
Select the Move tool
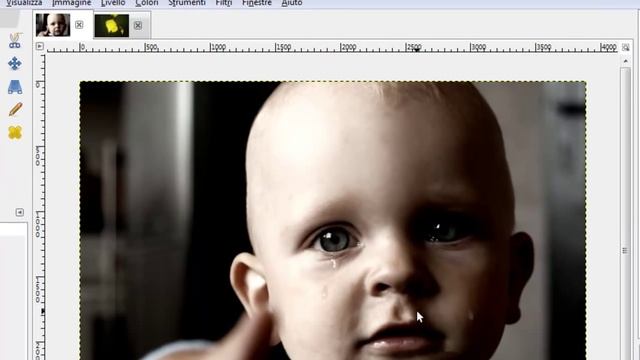15,64
